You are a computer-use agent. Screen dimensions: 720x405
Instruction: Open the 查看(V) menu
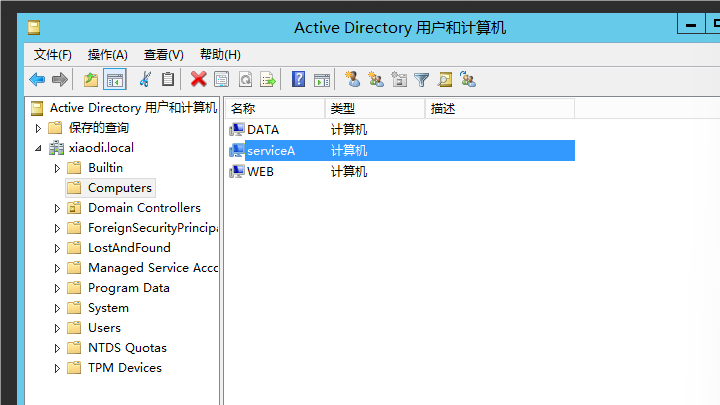pos(163,55)
